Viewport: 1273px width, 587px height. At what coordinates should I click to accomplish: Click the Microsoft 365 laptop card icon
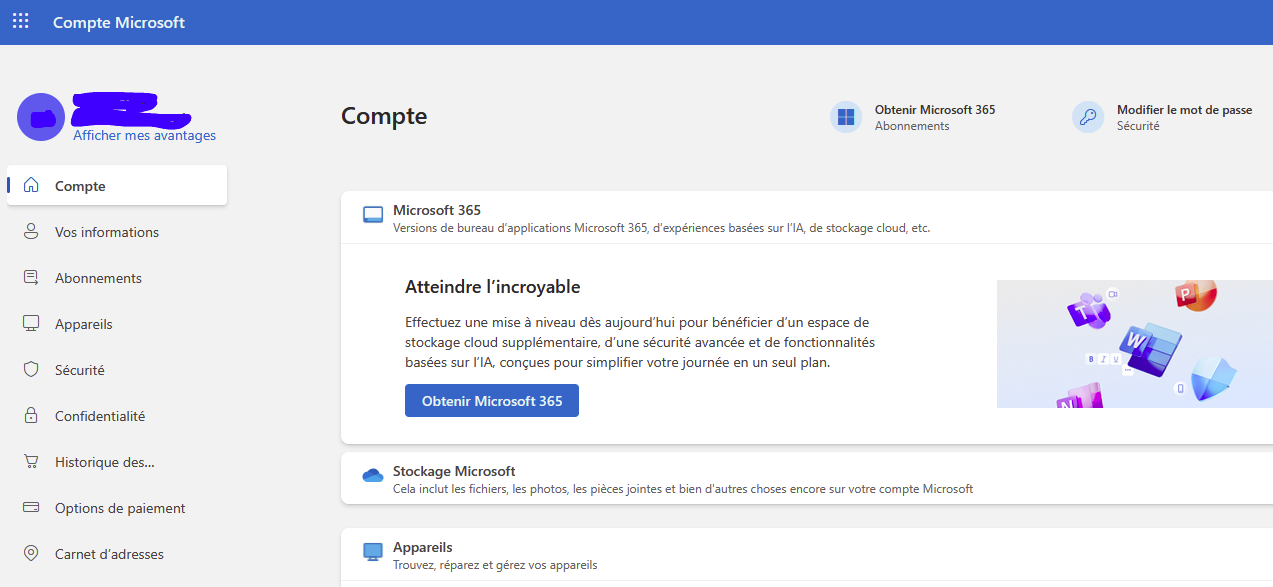click(373, 214)
